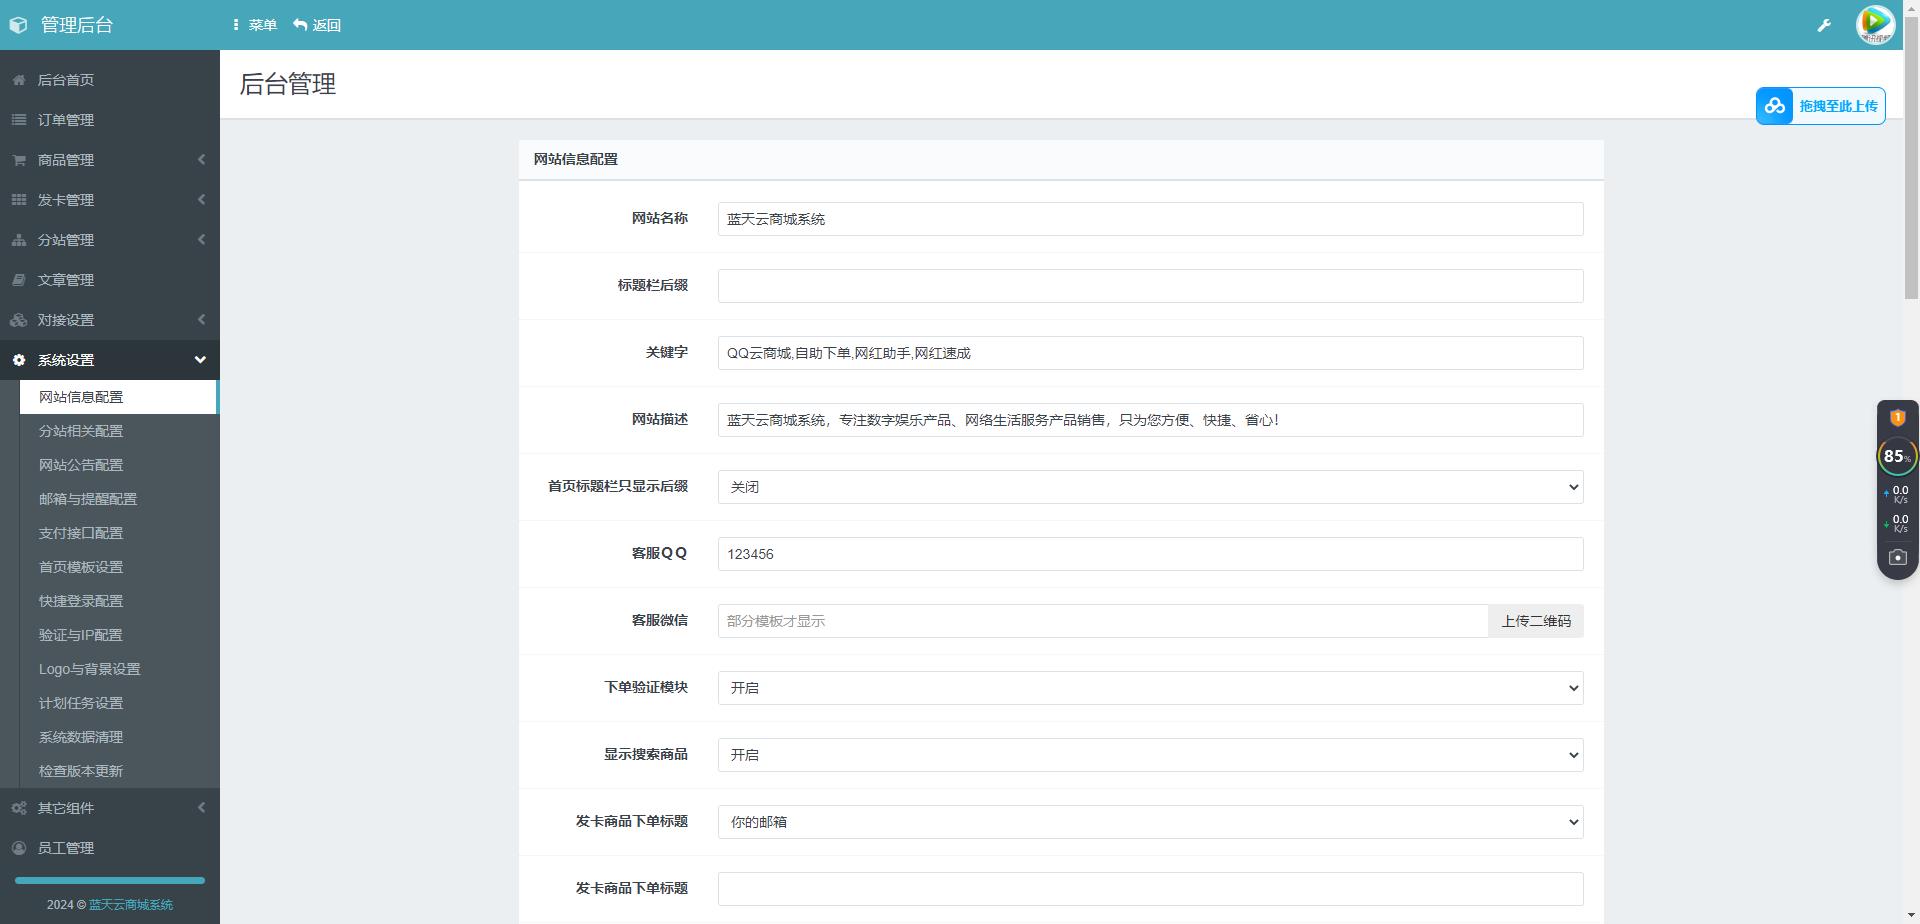Viewport: 1920px width, 924px height.
Task: Select 快捷登录配置 submenu item
Action: tap(118, 601)
